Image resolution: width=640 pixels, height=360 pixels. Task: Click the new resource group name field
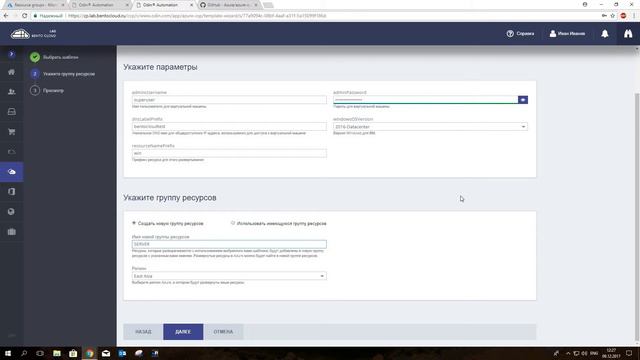coord(229,244)
